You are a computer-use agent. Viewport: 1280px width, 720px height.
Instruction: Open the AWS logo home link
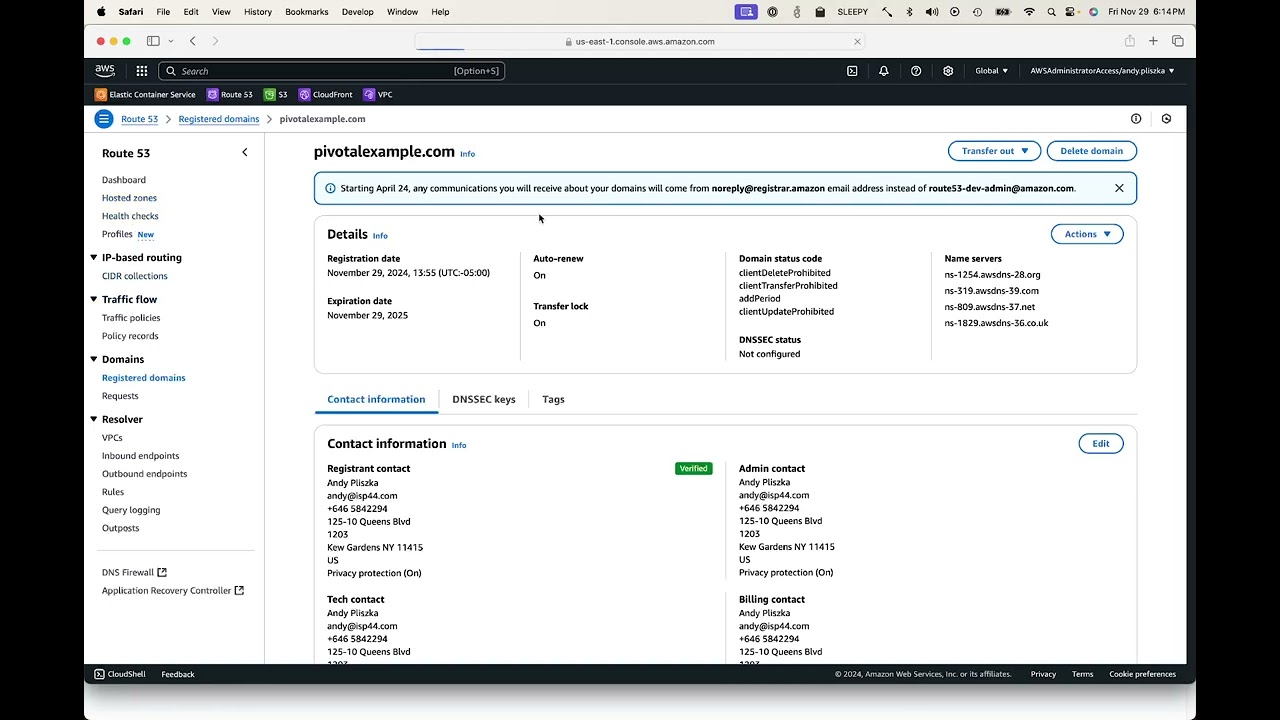point(105,71)
